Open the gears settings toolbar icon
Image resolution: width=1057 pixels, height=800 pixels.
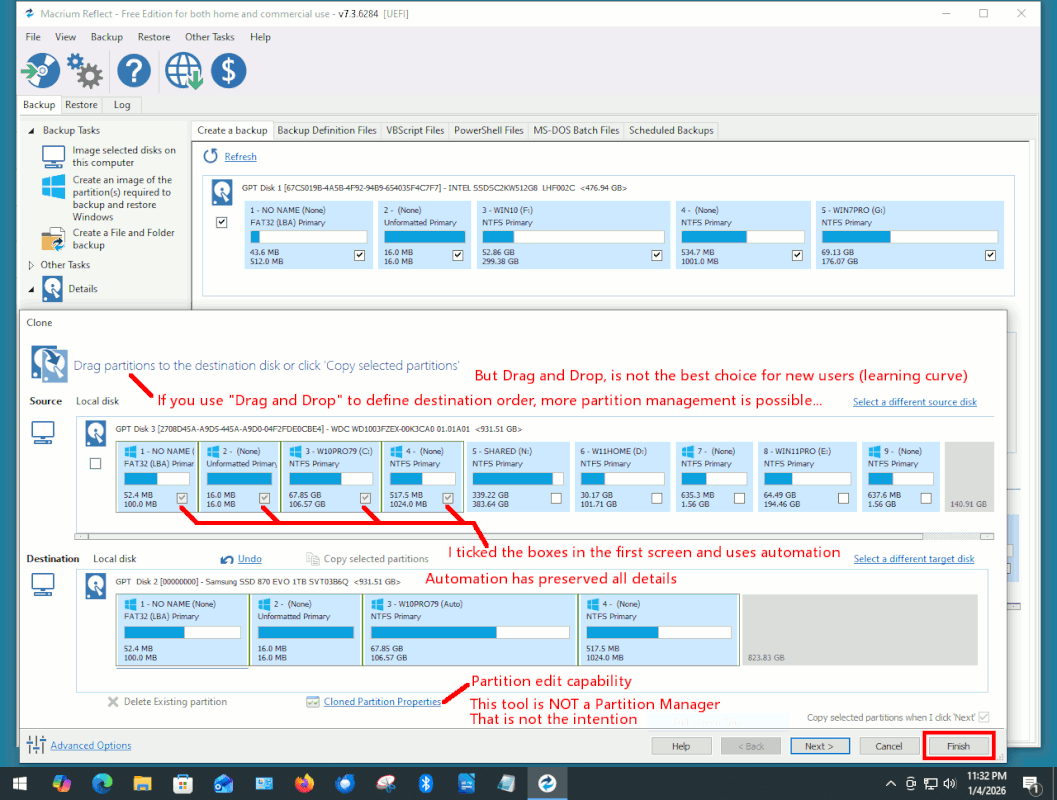click(85, 71)
